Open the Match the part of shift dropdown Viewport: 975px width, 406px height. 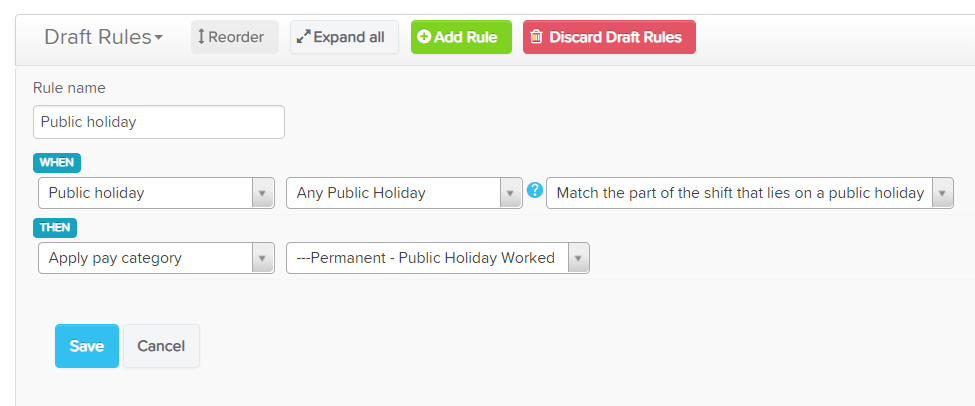[x=749, y=193]
